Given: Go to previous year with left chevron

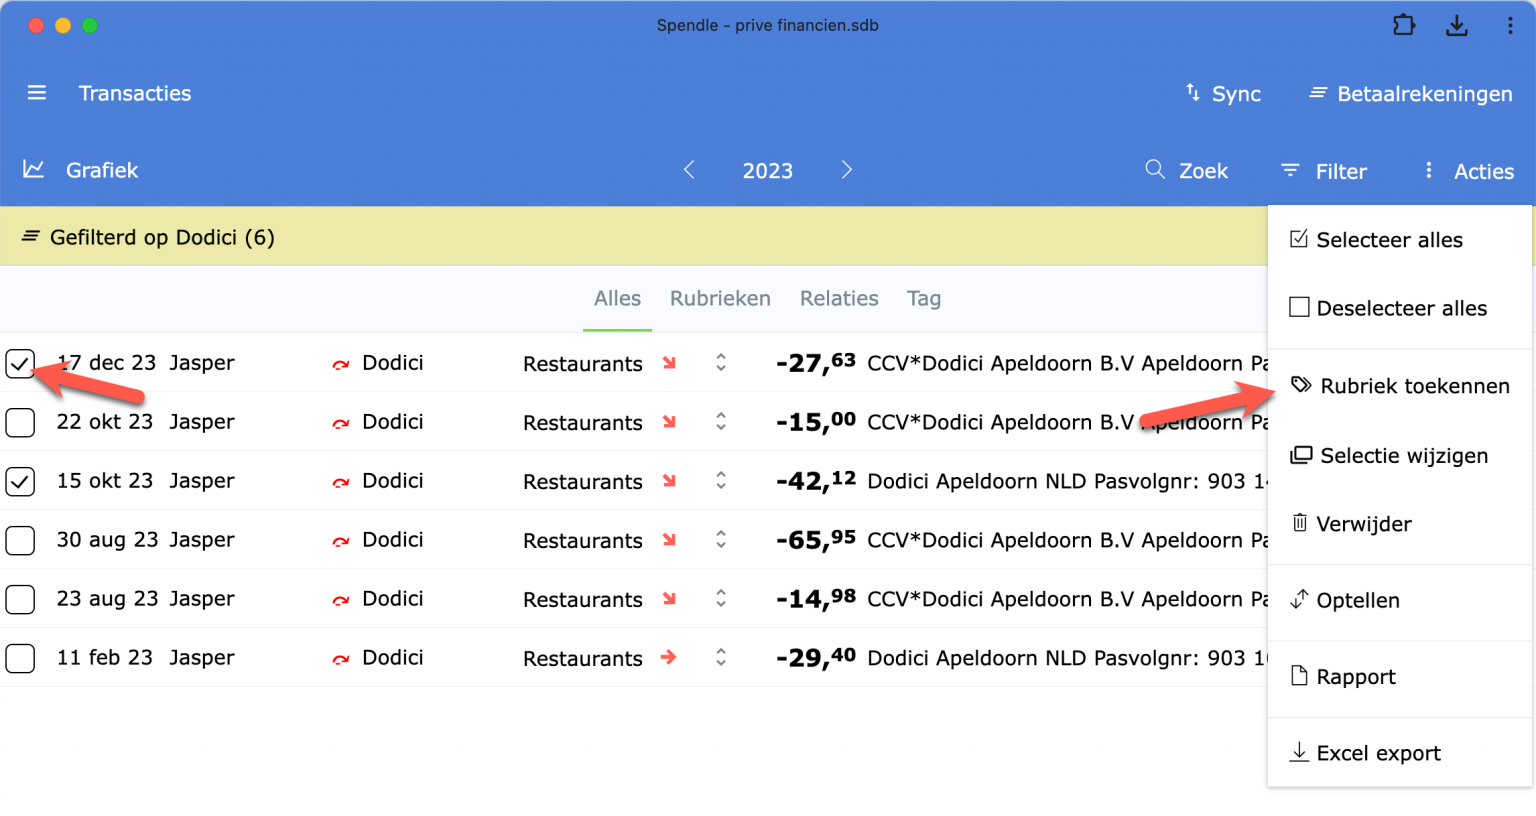Looking at the screenshot, I should (689, 170).
